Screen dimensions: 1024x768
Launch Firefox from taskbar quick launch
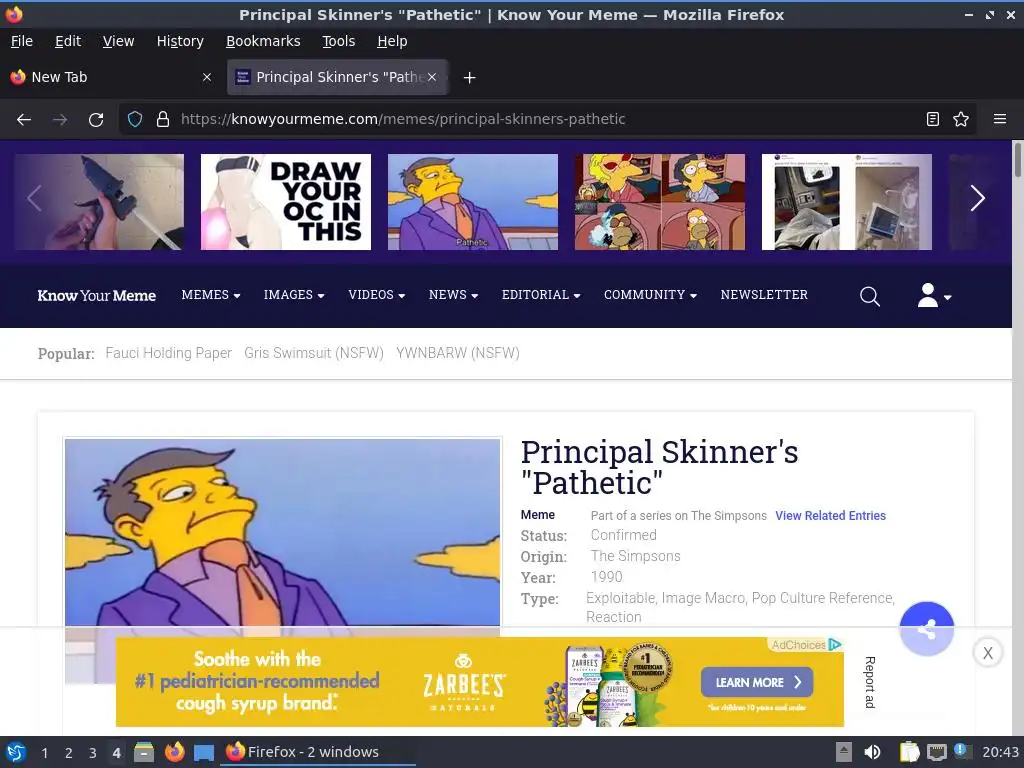174,752
